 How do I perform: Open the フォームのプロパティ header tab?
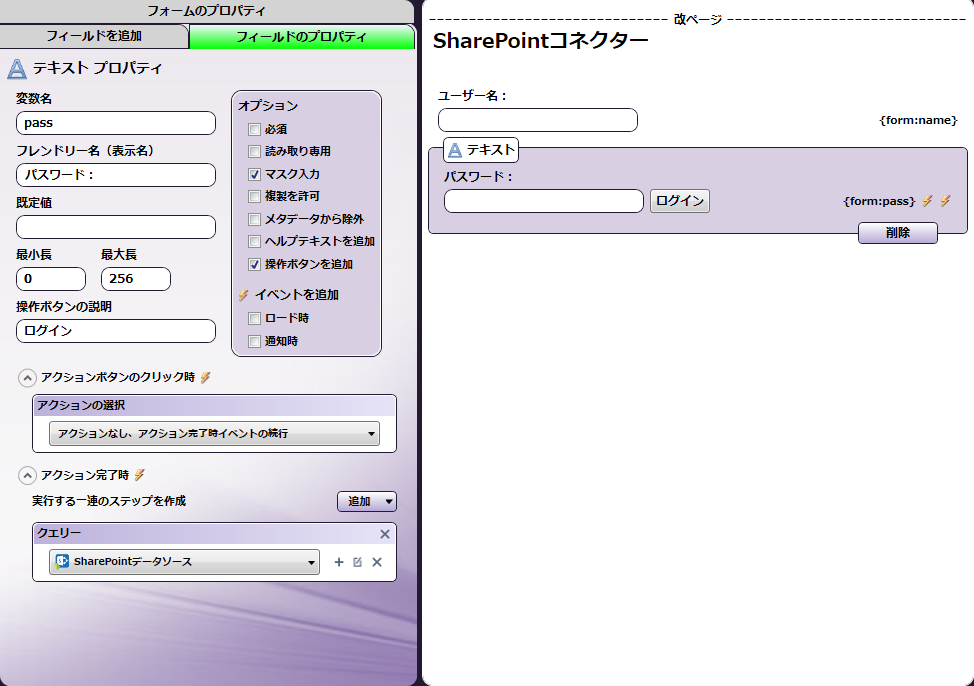pos(206,11)
